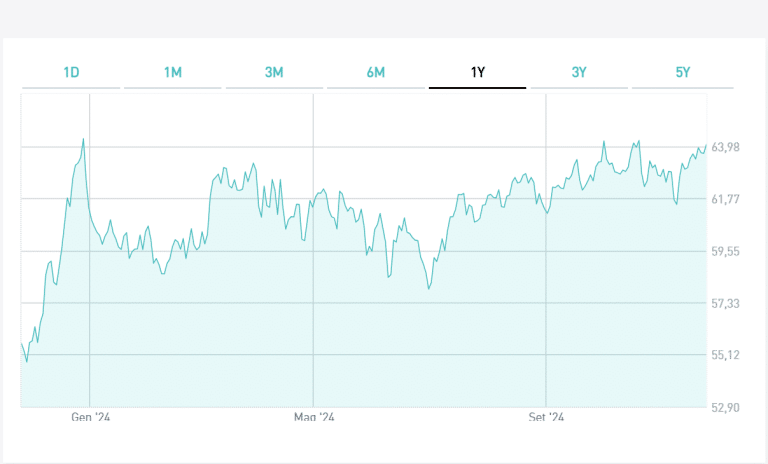This screenshot has width=768, height=464.
Task: Select the 59,55 value on the y-axis
Action: pos(725,252)
